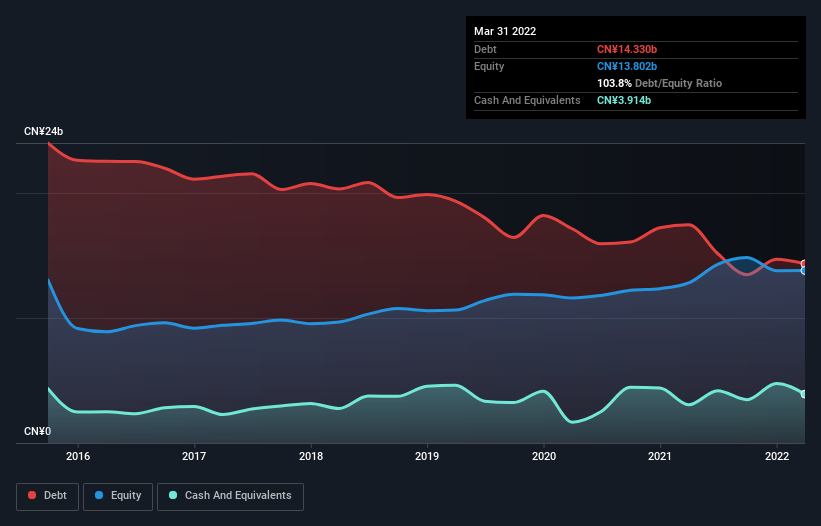
Task: Select the 2019 x-axis label
Action: point(427,456)
